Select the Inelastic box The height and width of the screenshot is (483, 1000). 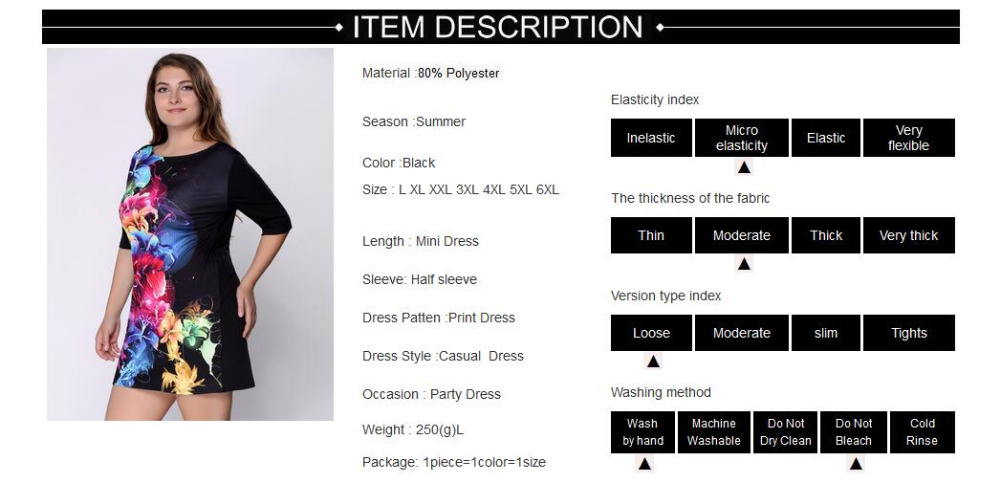[651, 138]
